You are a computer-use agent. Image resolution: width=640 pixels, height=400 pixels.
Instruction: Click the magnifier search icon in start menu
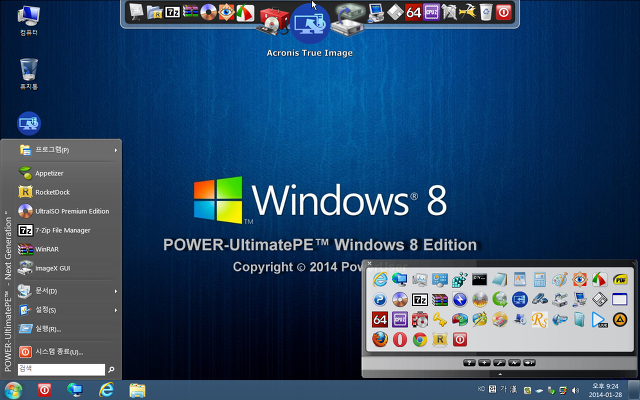[x=111, y=369]
